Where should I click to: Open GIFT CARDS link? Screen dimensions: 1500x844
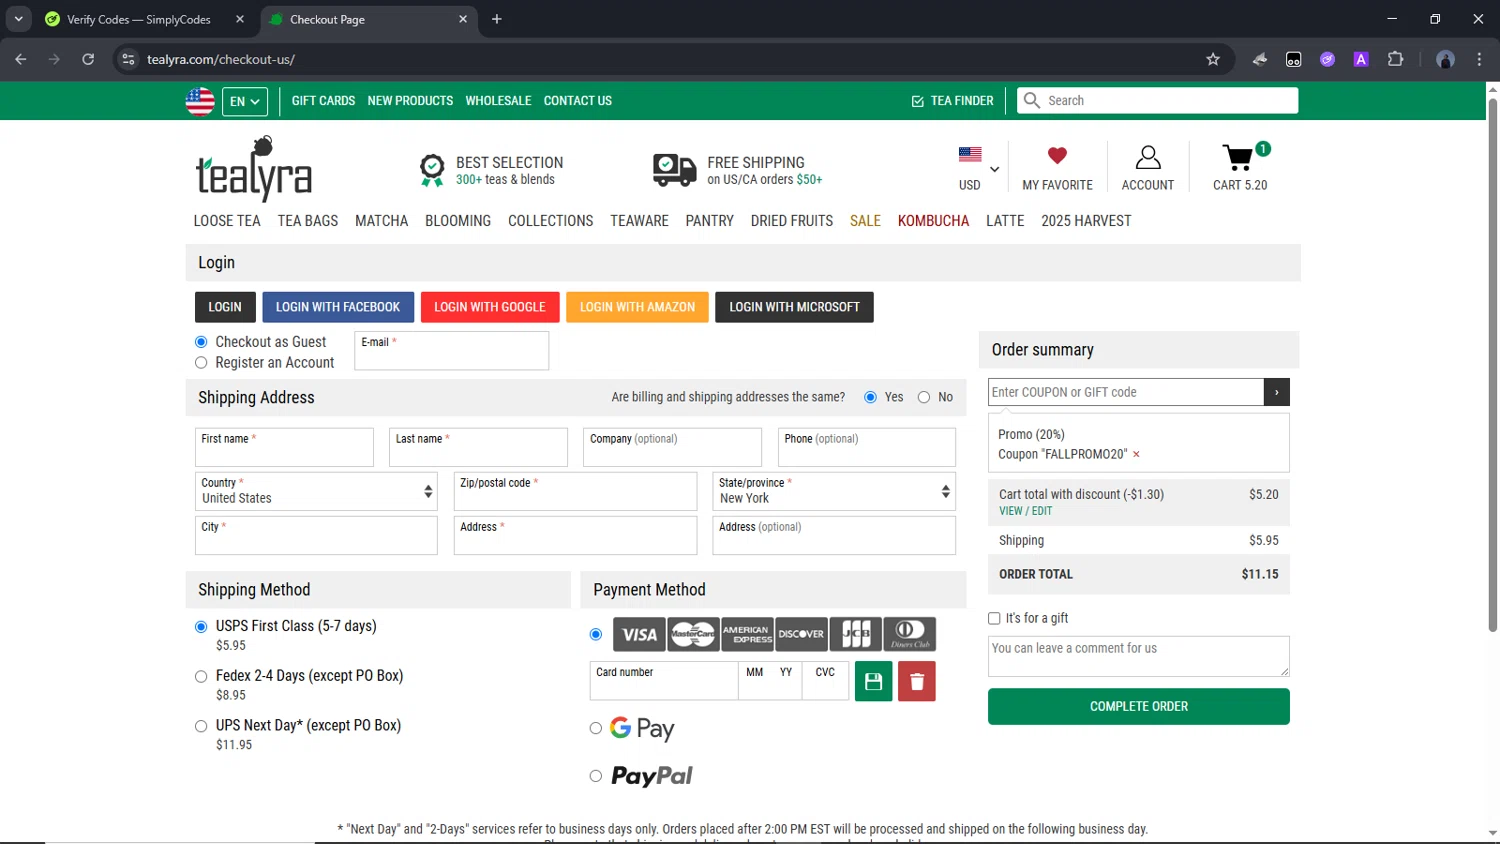[x=323, y=101]
